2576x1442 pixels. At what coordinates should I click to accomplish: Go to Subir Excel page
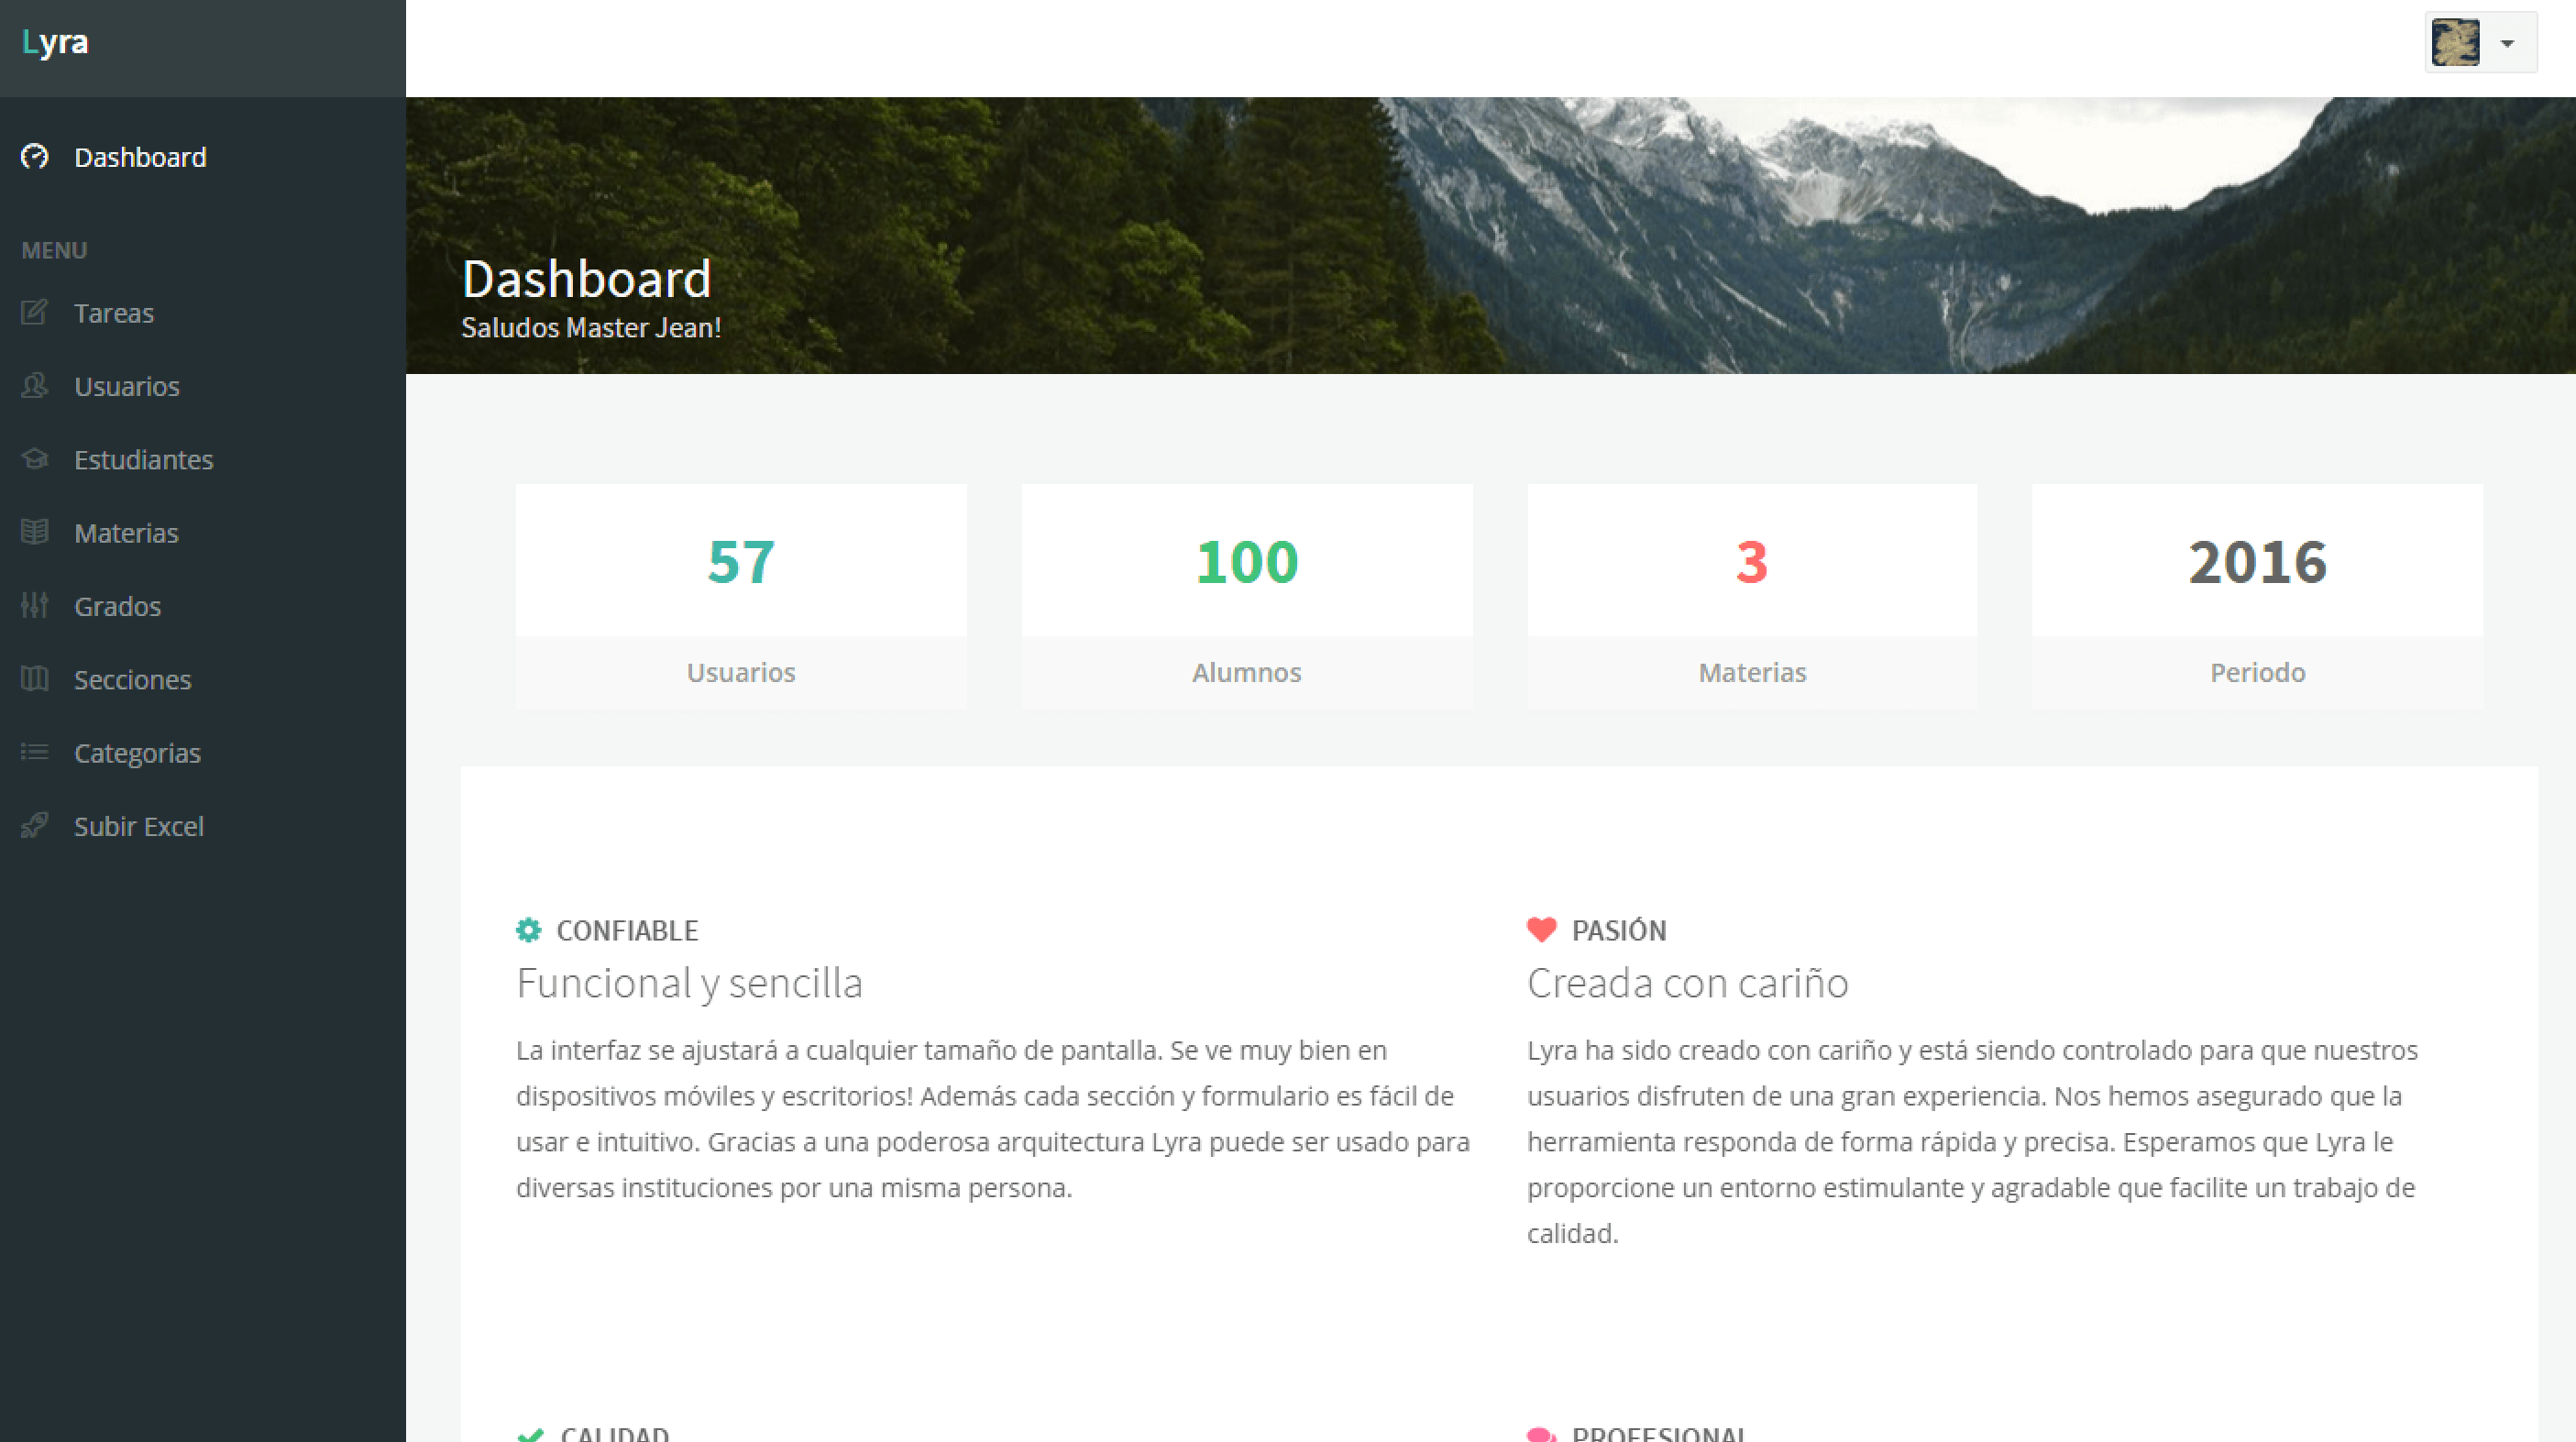tap(139, 827)
